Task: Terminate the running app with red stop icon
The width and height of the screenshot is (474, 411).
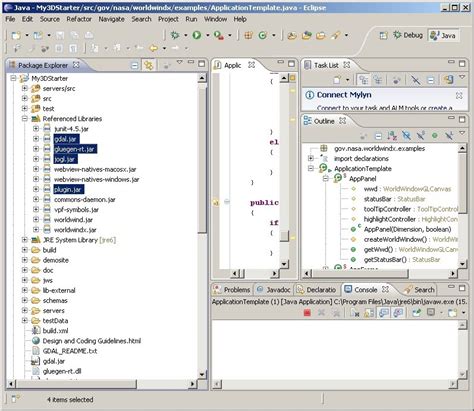Action: 307,313
